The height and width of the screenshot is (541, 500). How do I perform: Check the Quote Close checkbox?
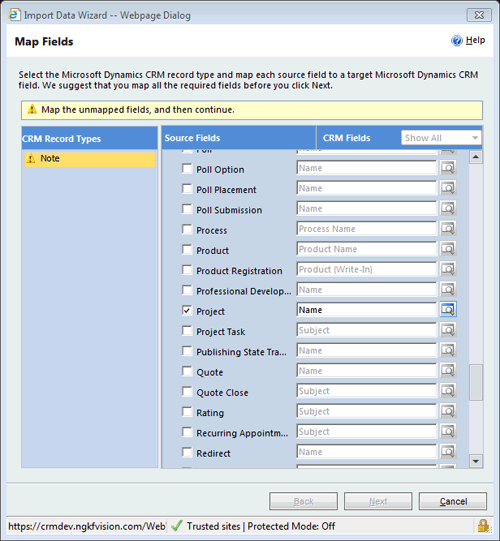click(187, 392)
